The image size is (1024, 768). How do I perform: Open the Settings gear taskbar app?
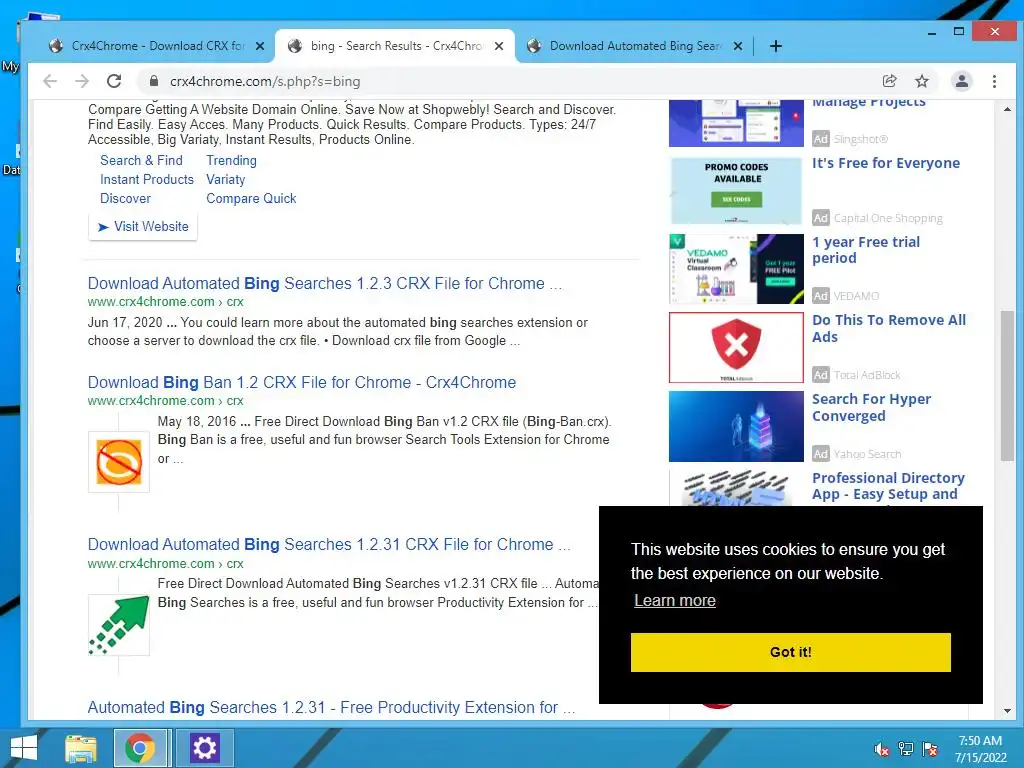coord(204,748)
